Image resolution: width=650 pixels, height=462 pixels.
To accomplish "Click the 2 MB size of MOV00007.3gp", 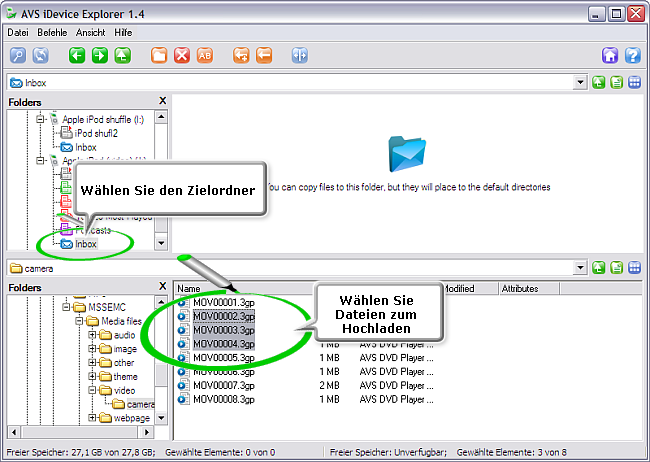I will coord(330,385).
